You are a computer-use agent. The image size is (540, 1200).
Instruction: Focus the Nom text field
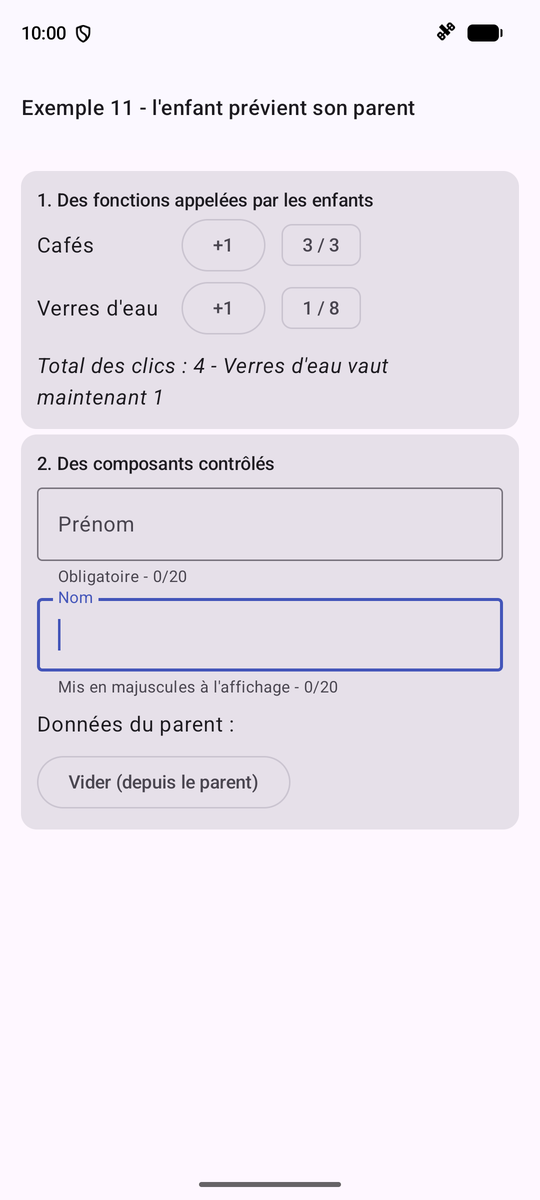(270, 635)
